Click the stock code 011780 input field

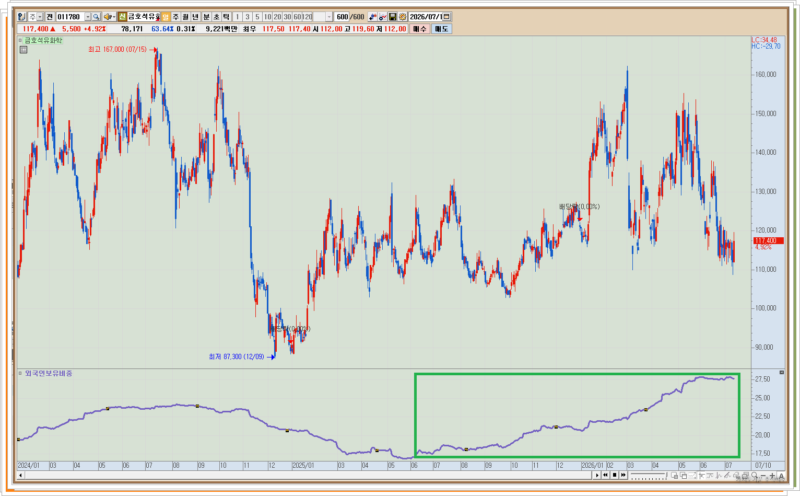(x=70, y=17)
